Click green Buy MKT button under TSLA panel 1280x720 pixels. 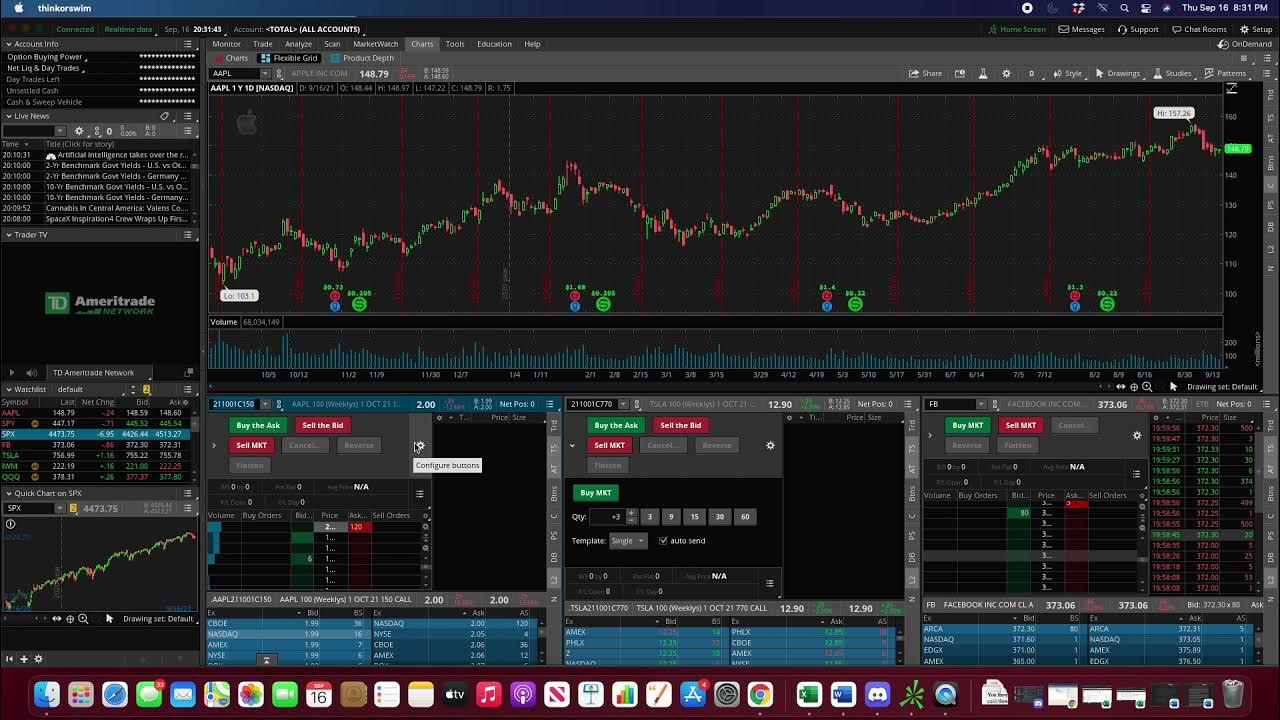[x=595, y=492]
